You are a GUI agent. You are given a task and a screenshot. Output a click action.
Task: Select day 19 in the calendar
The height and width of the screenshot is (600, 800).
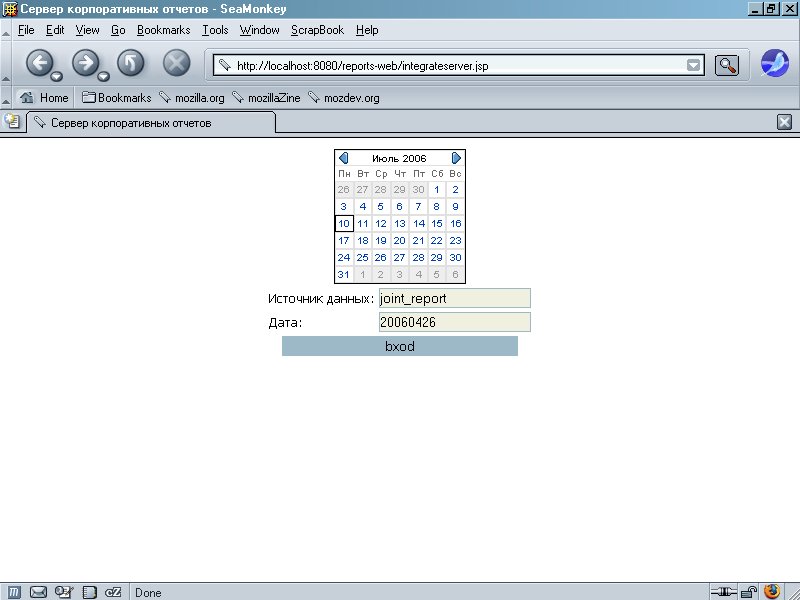click(381, 240)
